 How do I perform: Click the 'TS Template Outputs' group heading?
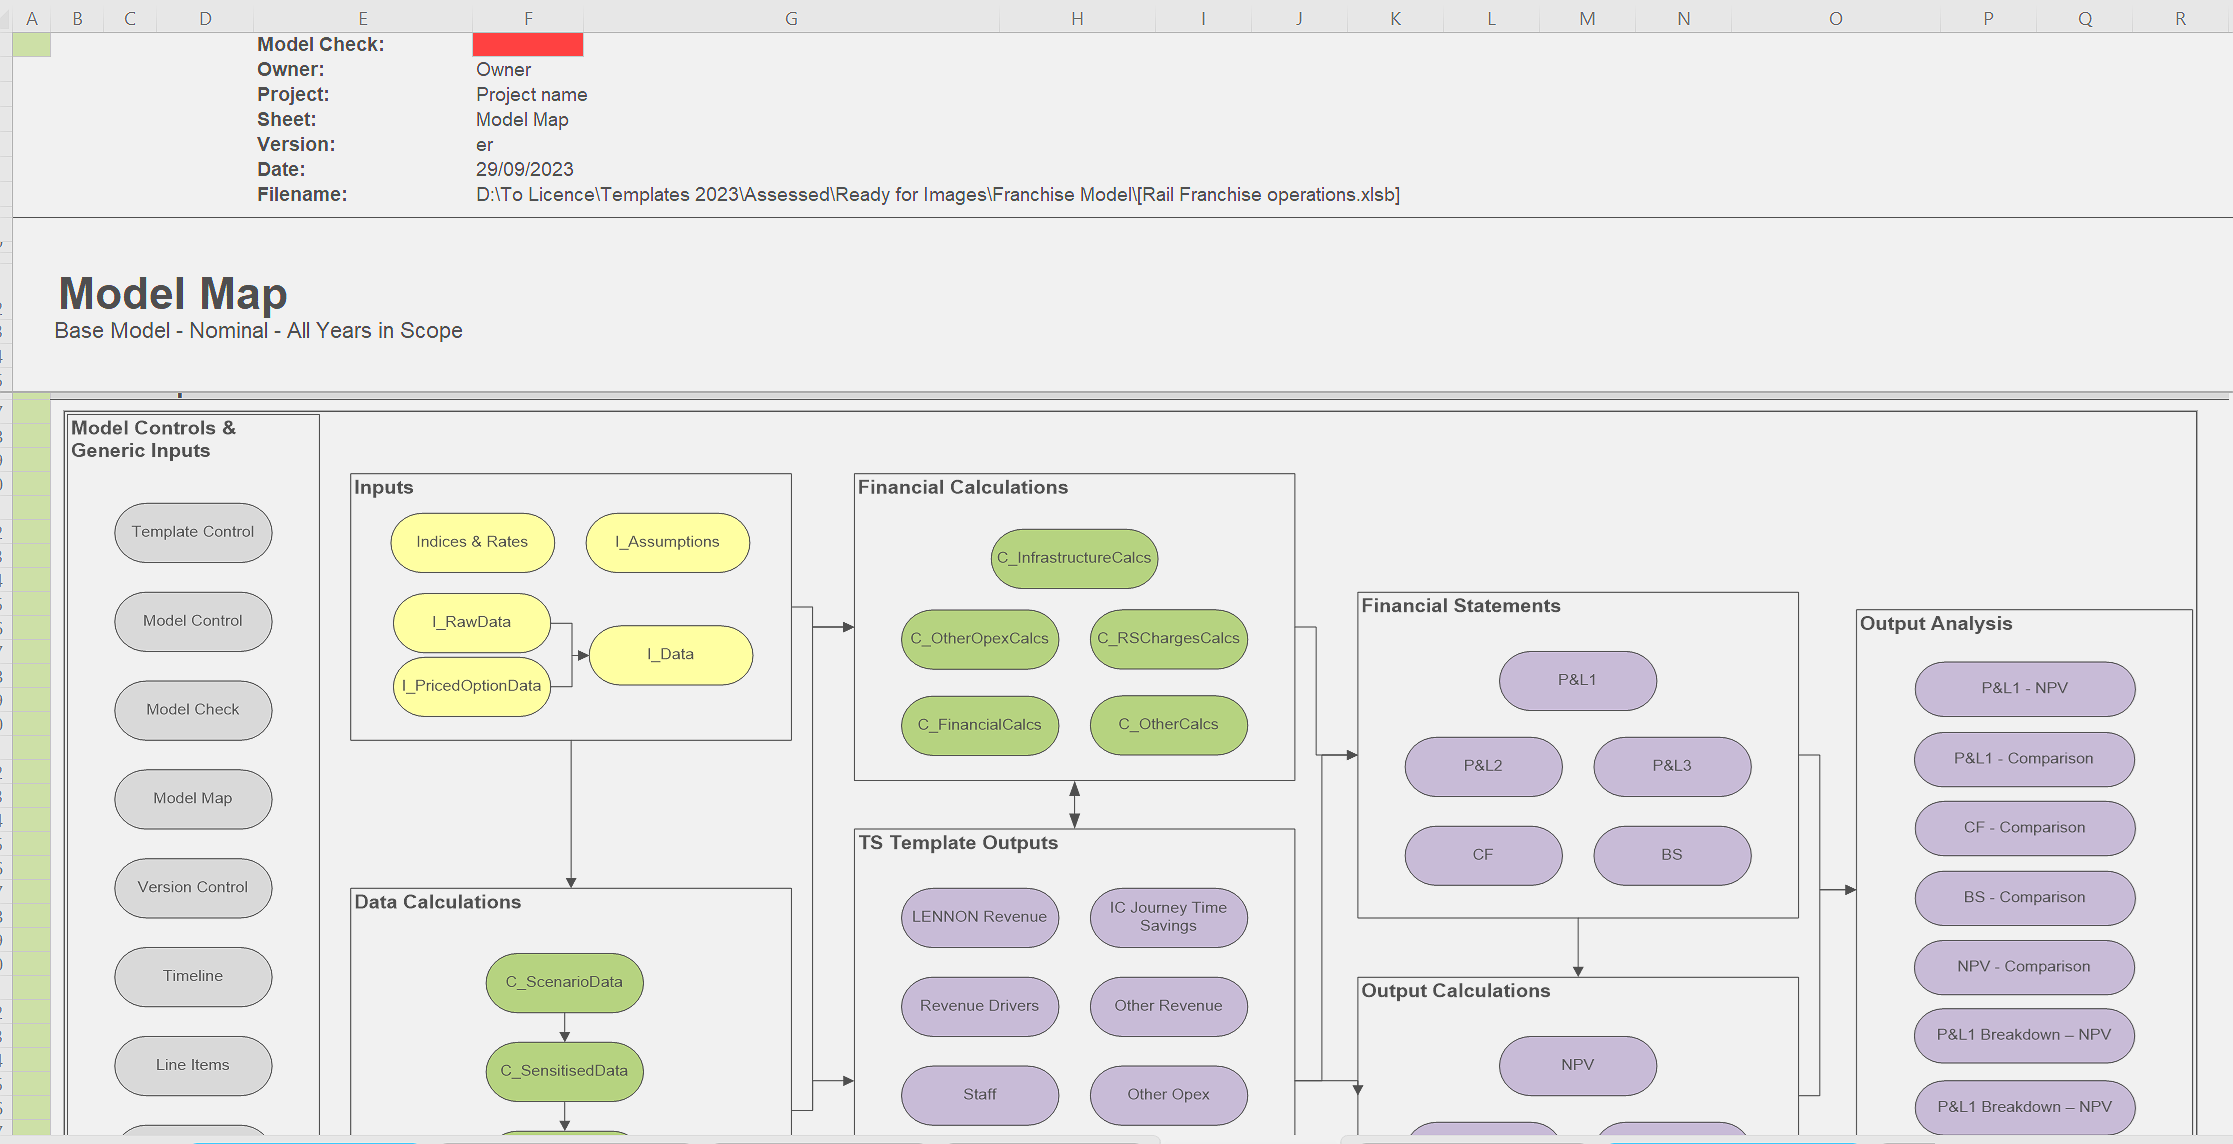(x=958, y=843)
